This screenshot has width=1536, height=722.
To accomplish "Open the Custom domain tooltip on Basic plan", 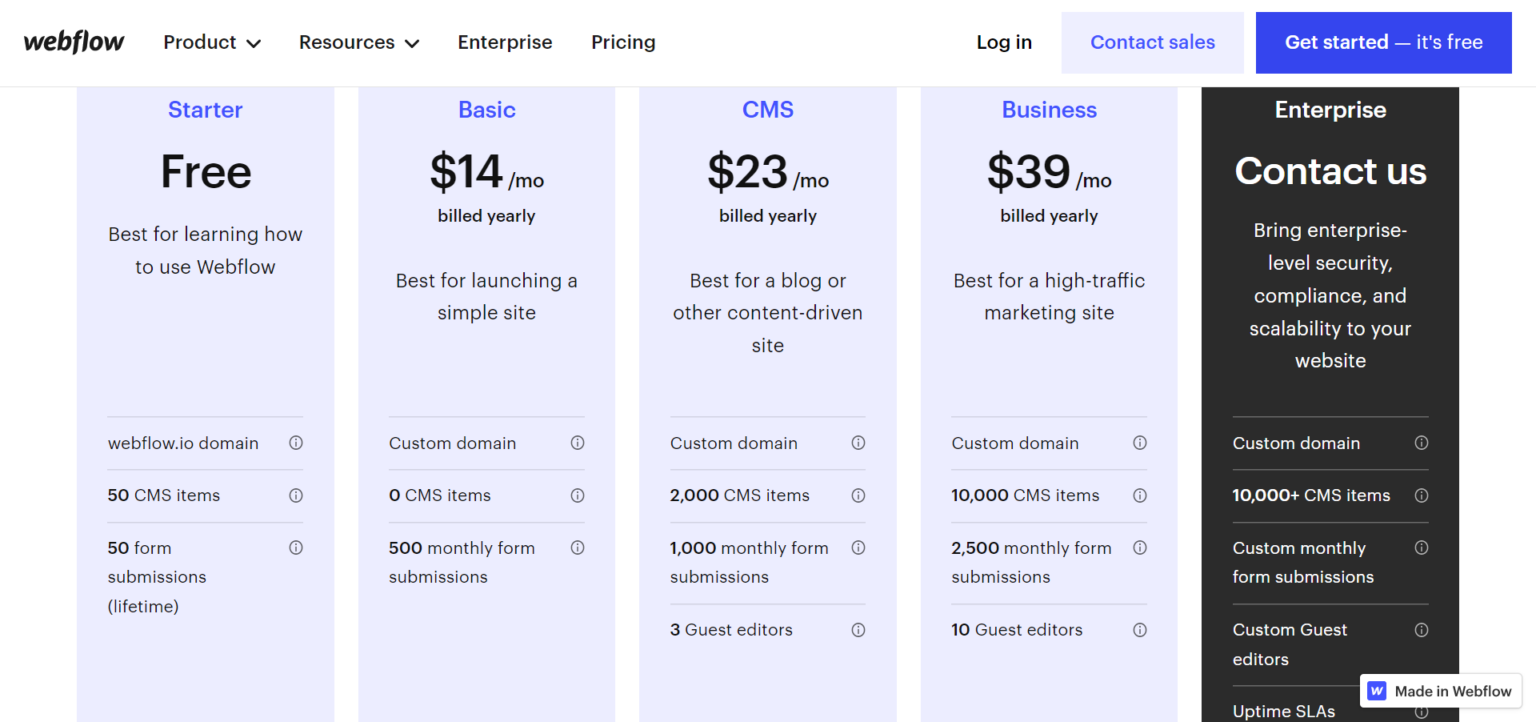I will pos(577,442).
